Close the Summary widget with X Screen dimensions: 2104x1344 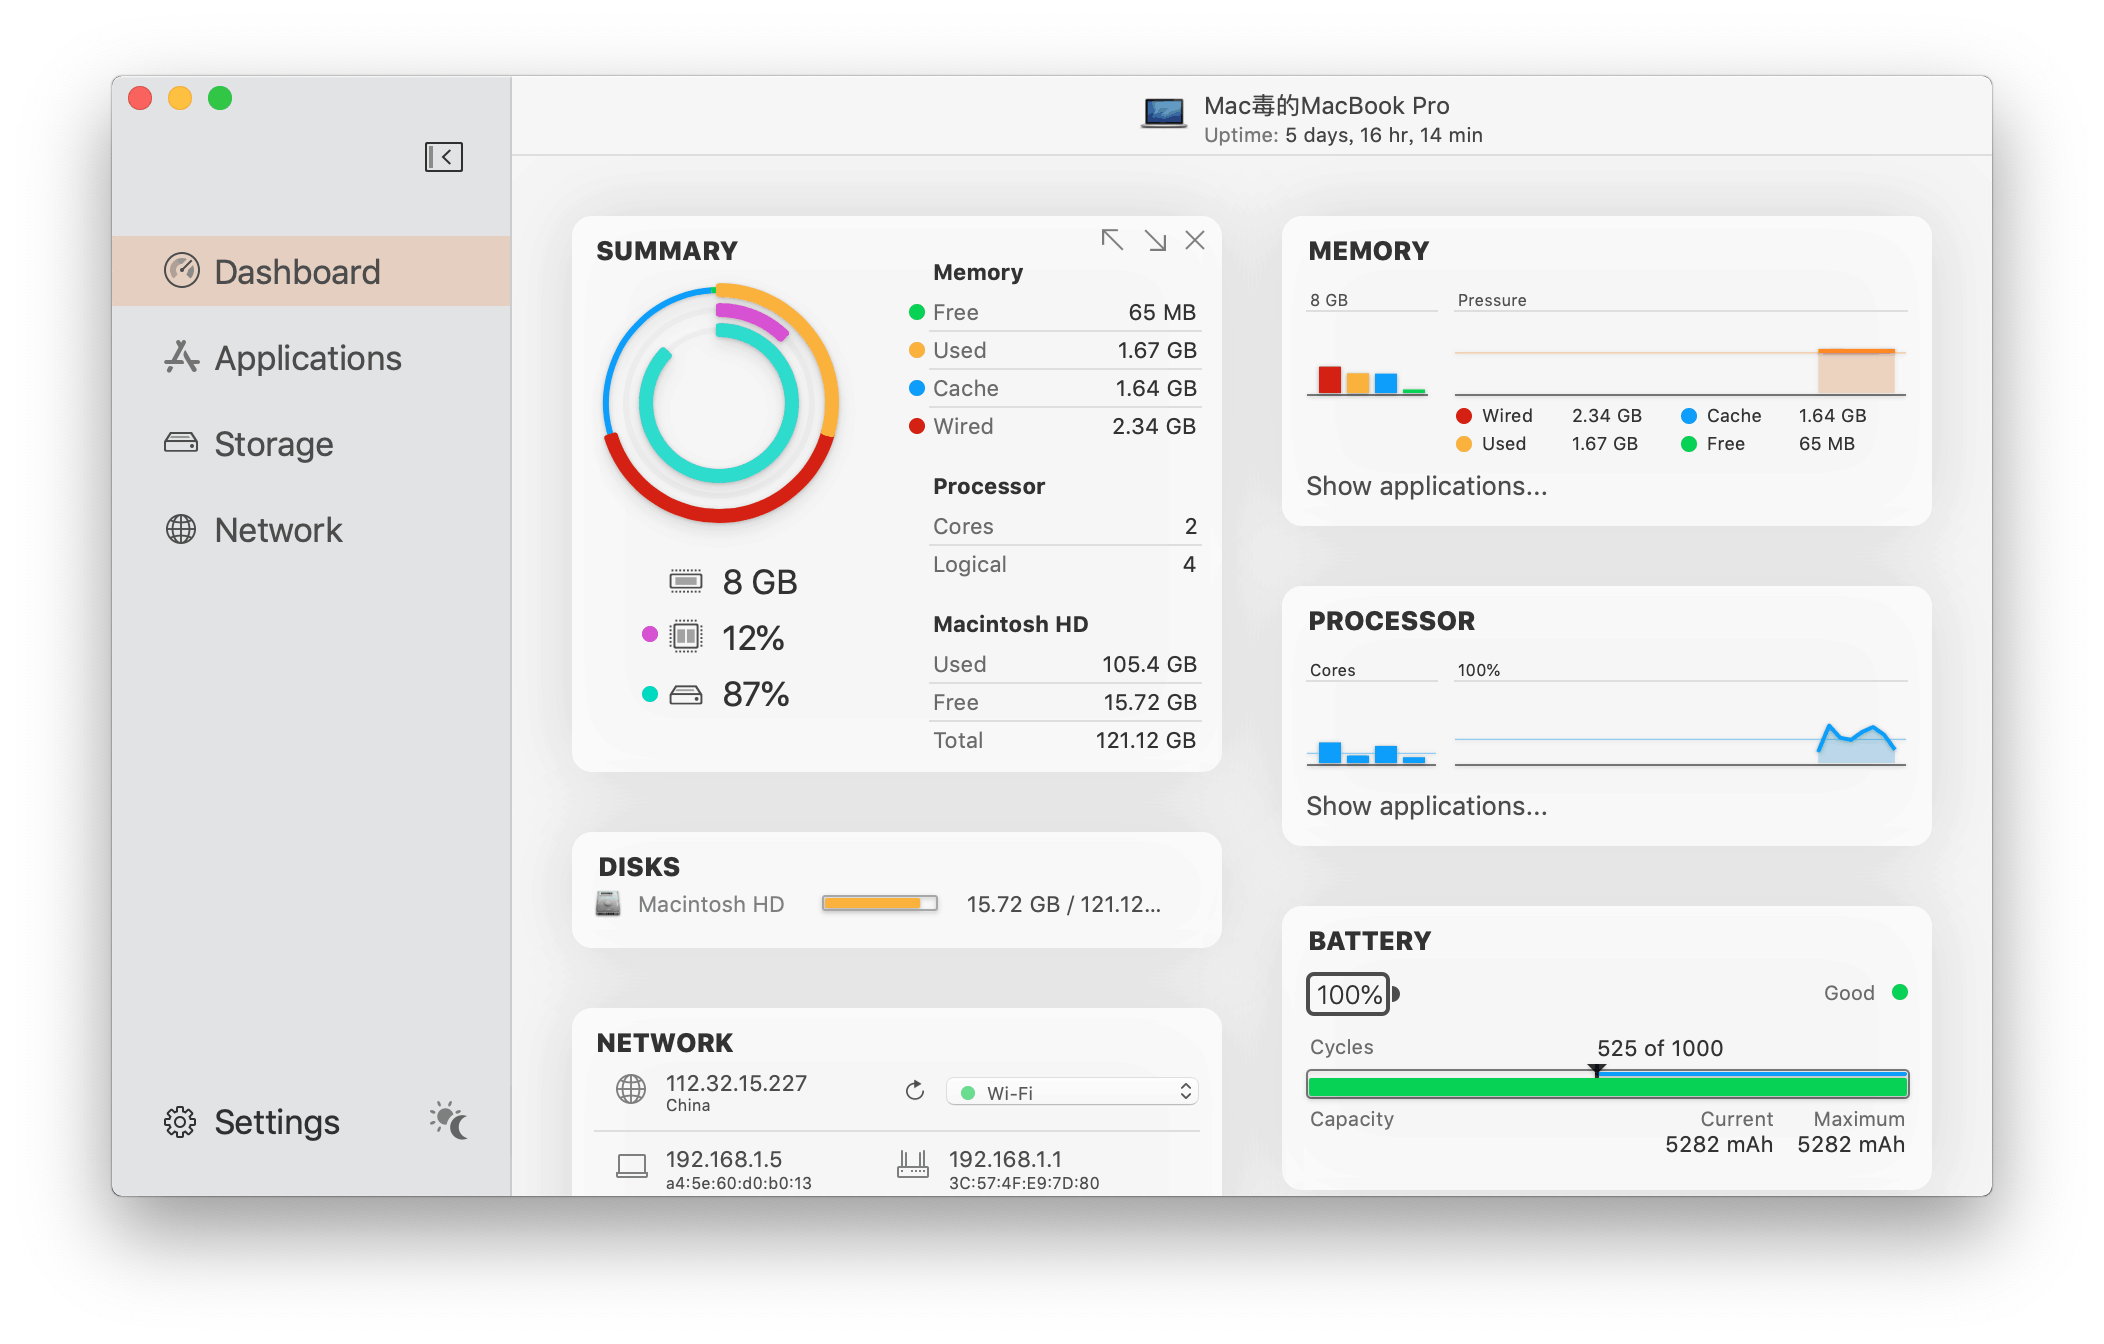1195,240
